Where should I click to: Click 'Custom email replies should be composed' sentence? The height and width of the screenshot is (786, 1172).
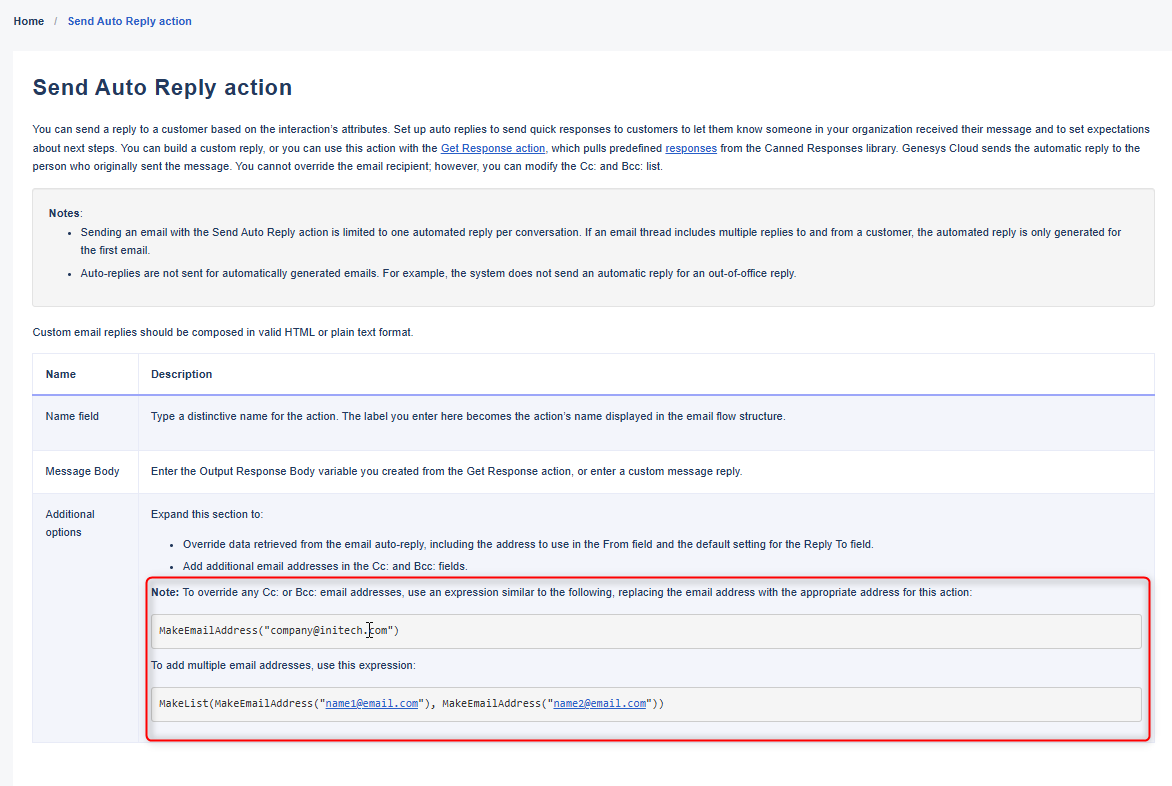pos(223,332)
